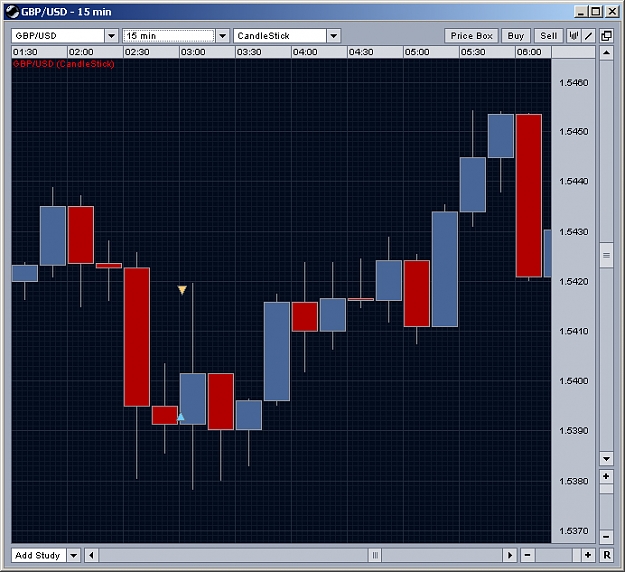
Task: Click the 04:00 time axis label
Action: [x=305, y=52]
